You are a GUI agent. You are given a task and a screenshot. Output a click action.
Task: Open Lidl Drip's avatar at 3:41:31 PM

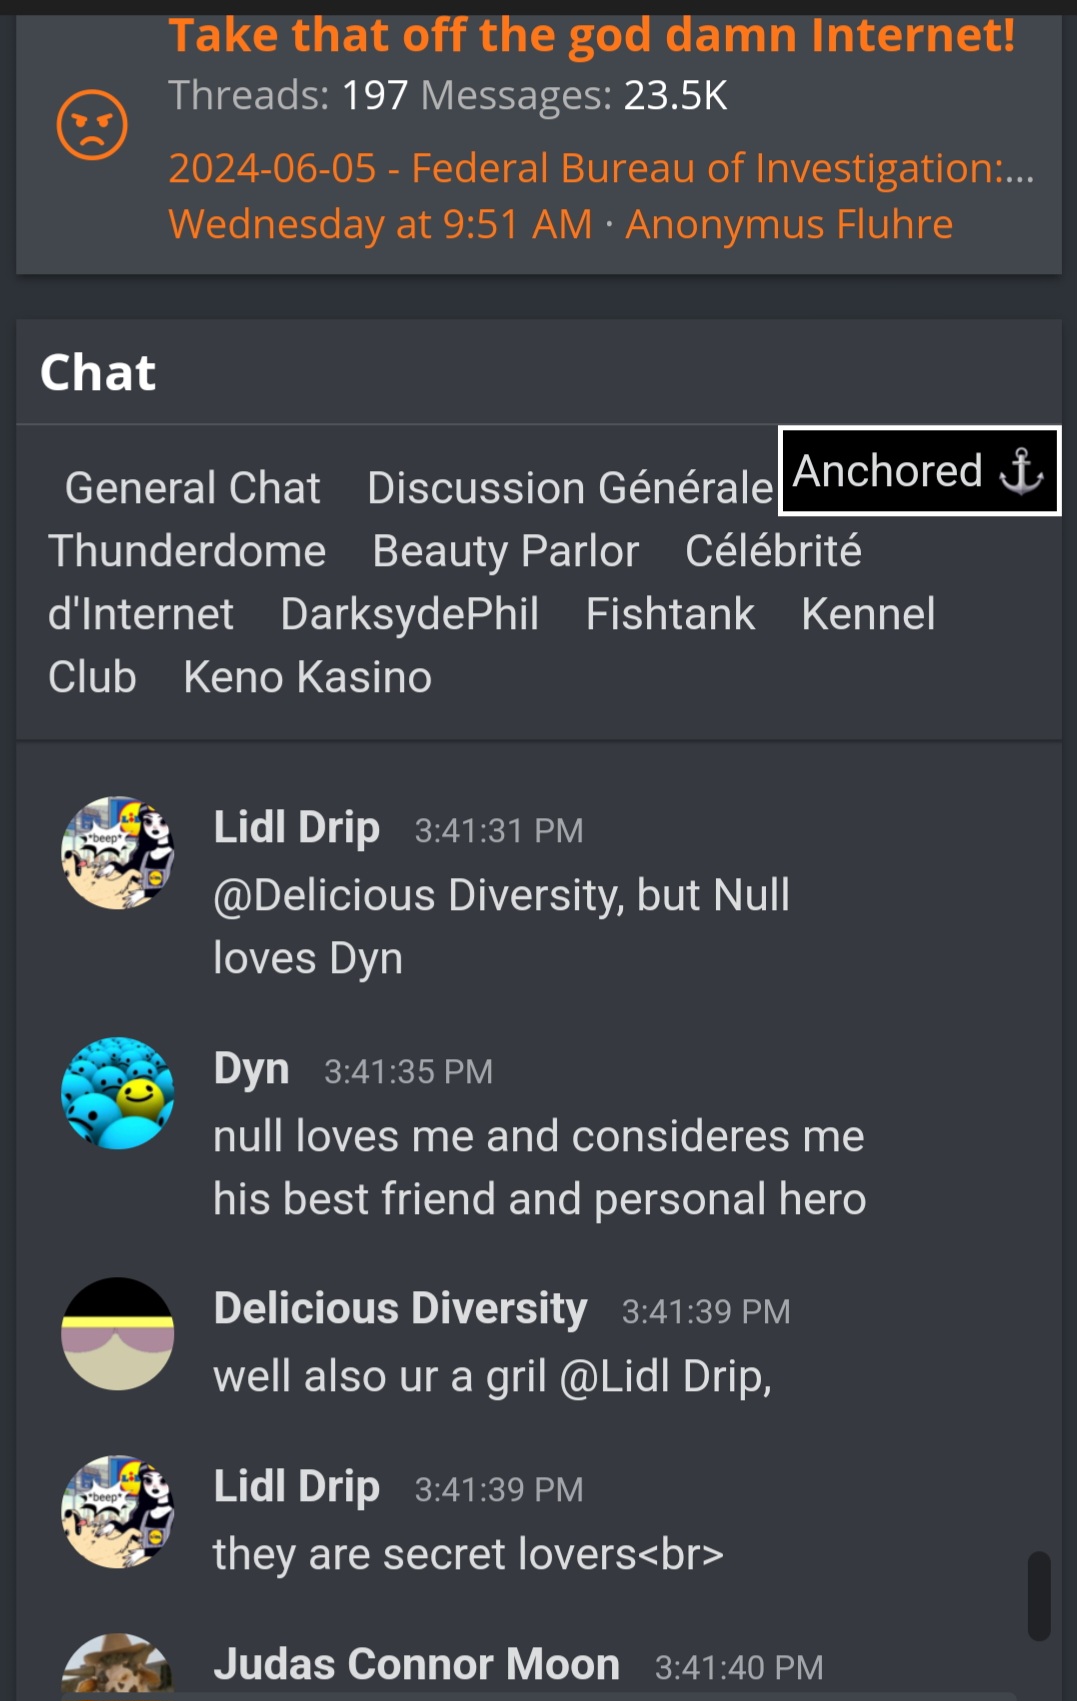[118, 853]
